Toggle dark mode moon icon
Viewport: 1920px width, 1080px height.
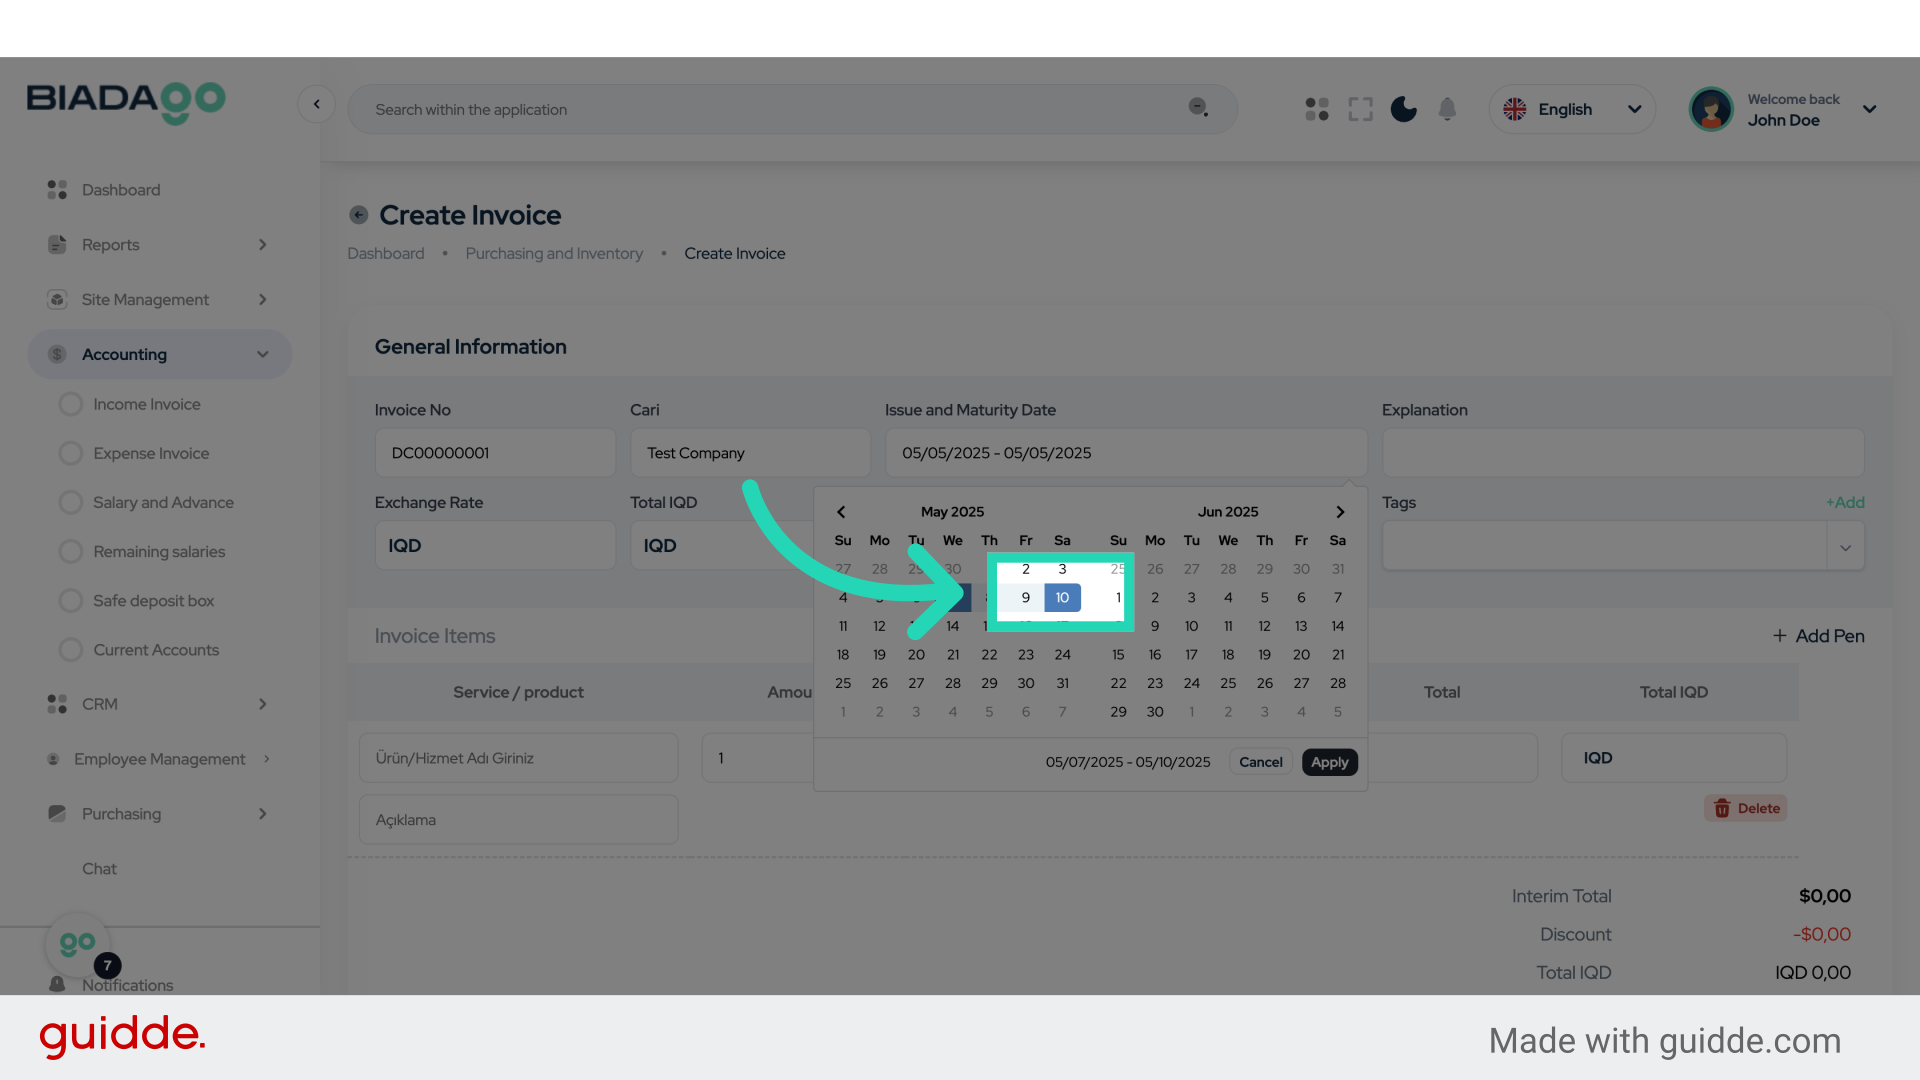pos(1403,109)
